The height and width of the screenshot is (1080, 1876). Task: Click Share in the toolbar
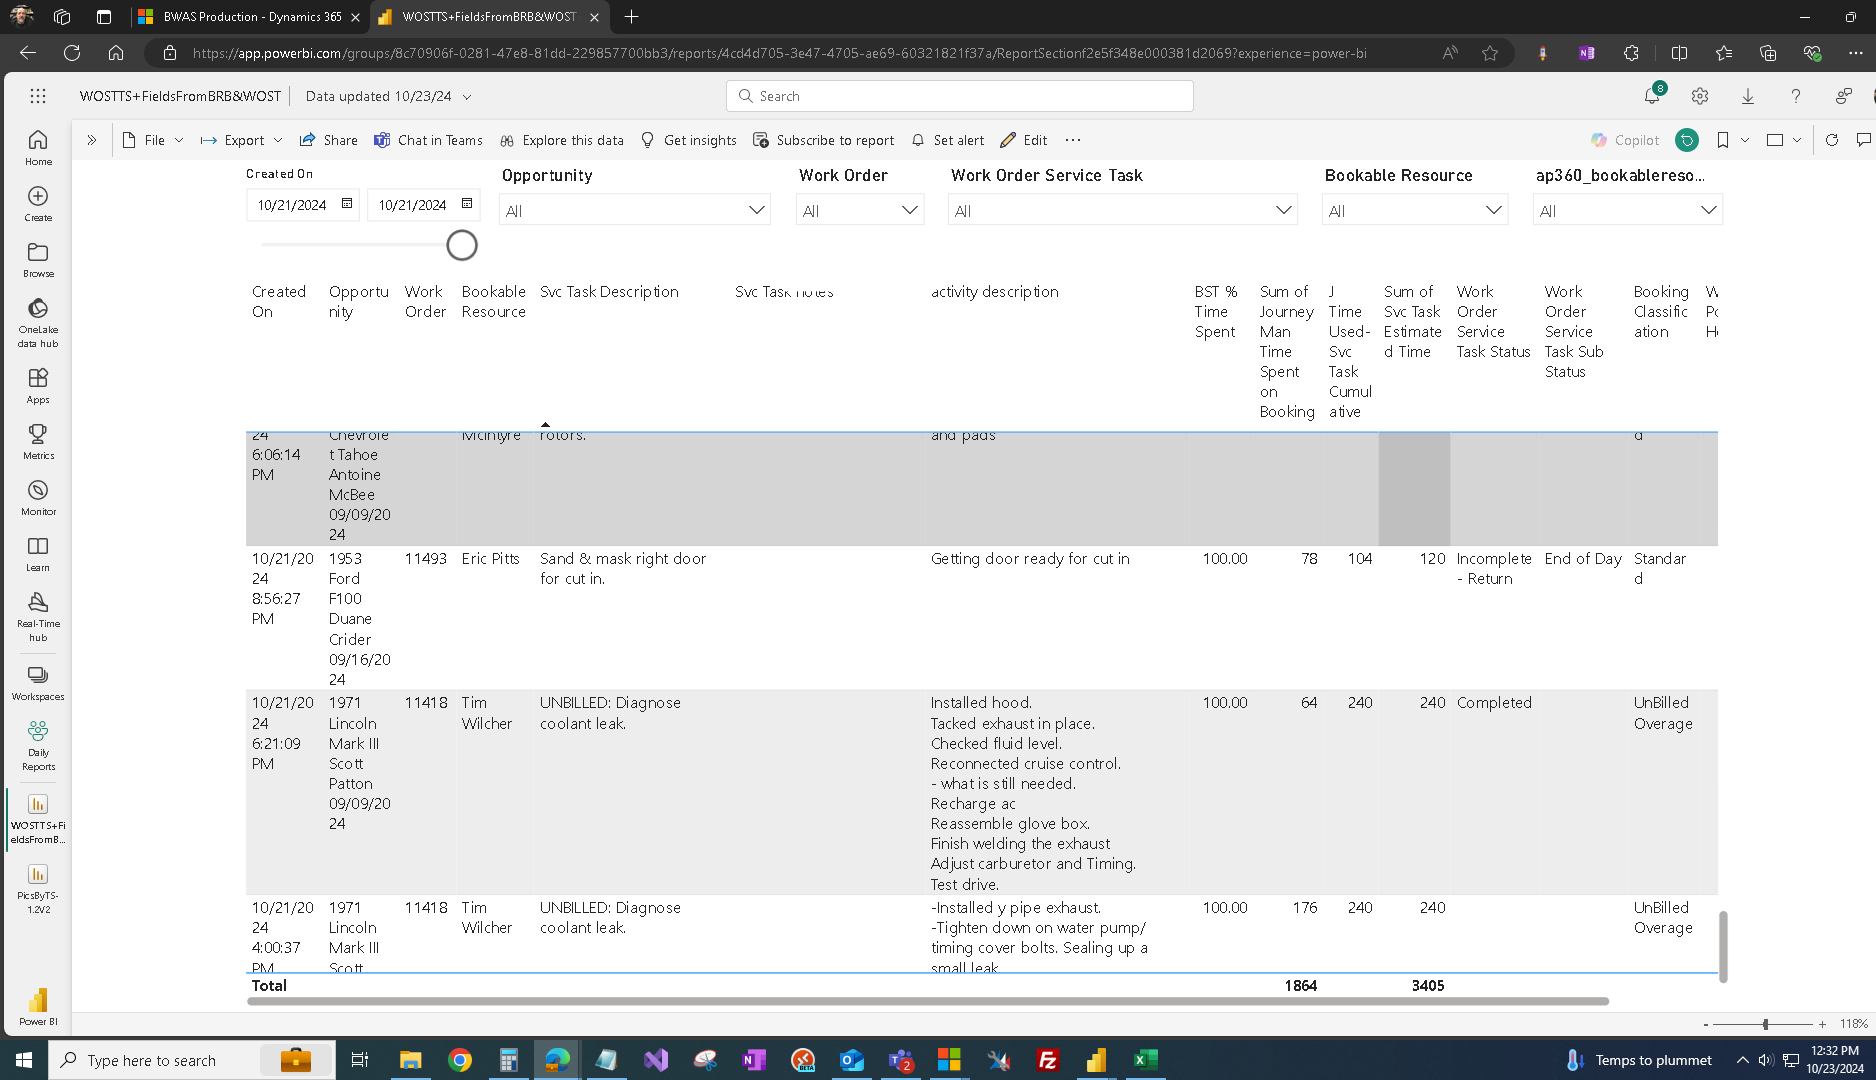(x=329, y=140)
